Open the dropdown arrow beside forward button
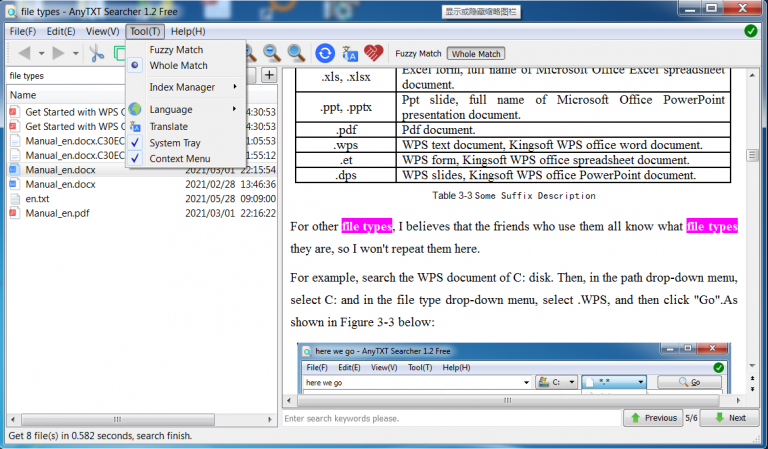 75,53
